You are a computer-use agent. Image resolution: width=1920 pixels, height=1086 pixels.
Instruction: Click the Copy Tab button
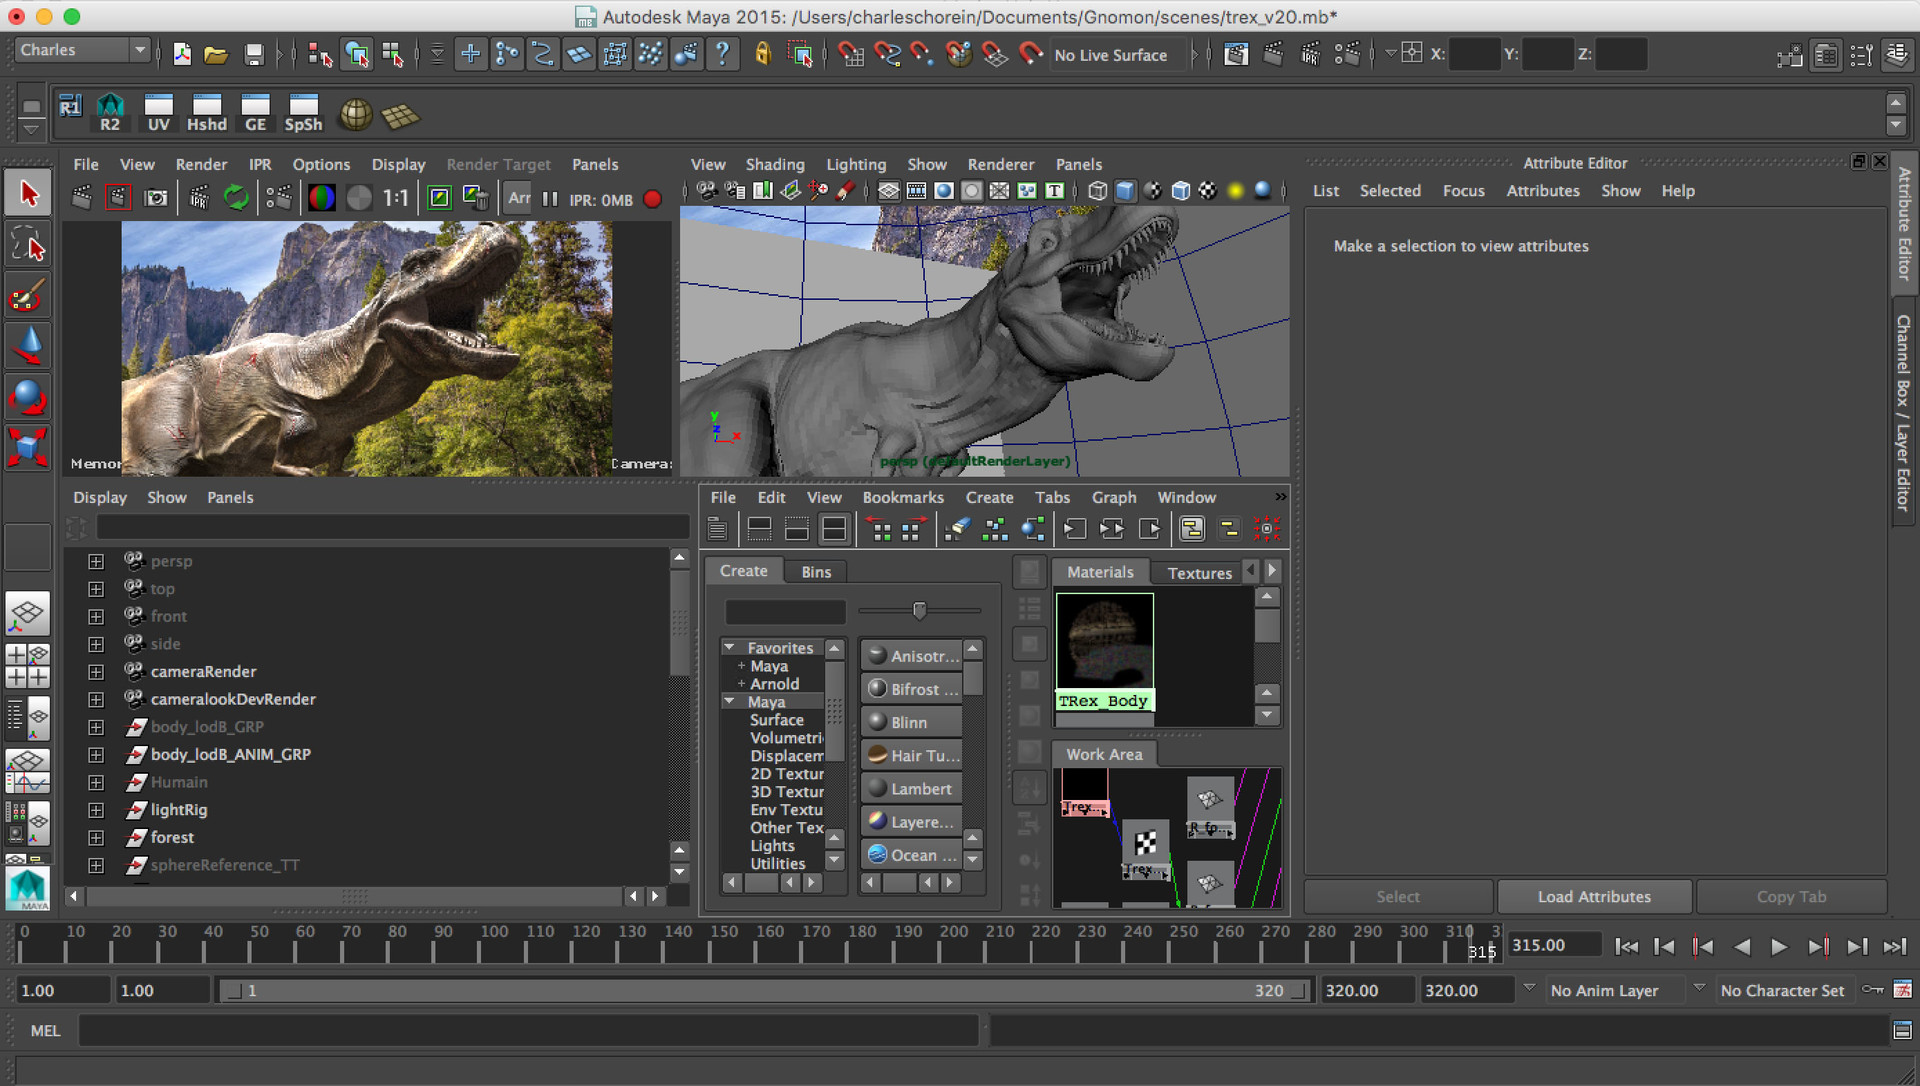1790,896
